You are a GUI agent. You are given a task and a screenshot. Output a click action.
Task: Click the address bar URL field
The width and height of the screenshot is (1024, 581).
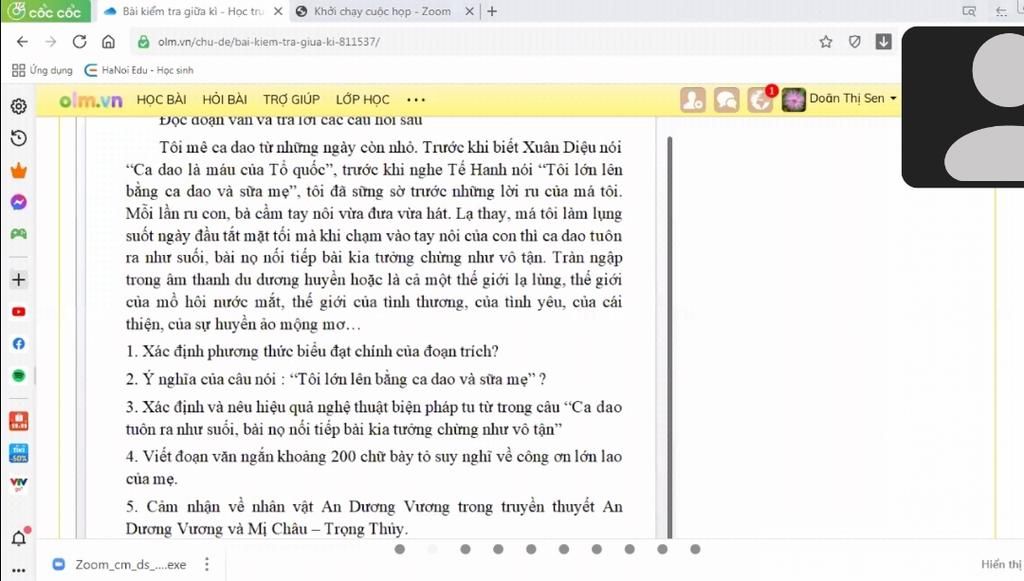pyautogui.click(x=470, y=42)
